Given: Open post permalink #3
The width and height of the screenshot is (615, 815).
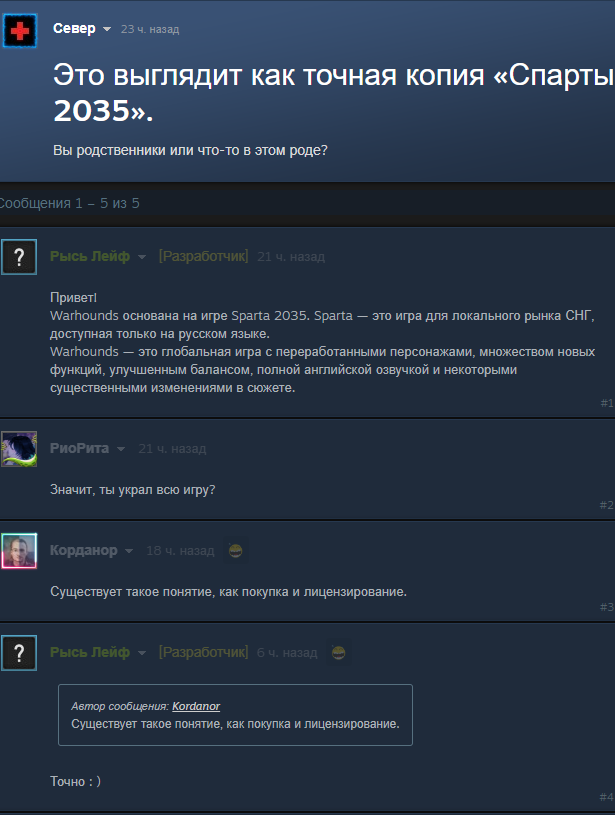Looking at the screenshot, I should pyautogui.click(x=607, y=607).
